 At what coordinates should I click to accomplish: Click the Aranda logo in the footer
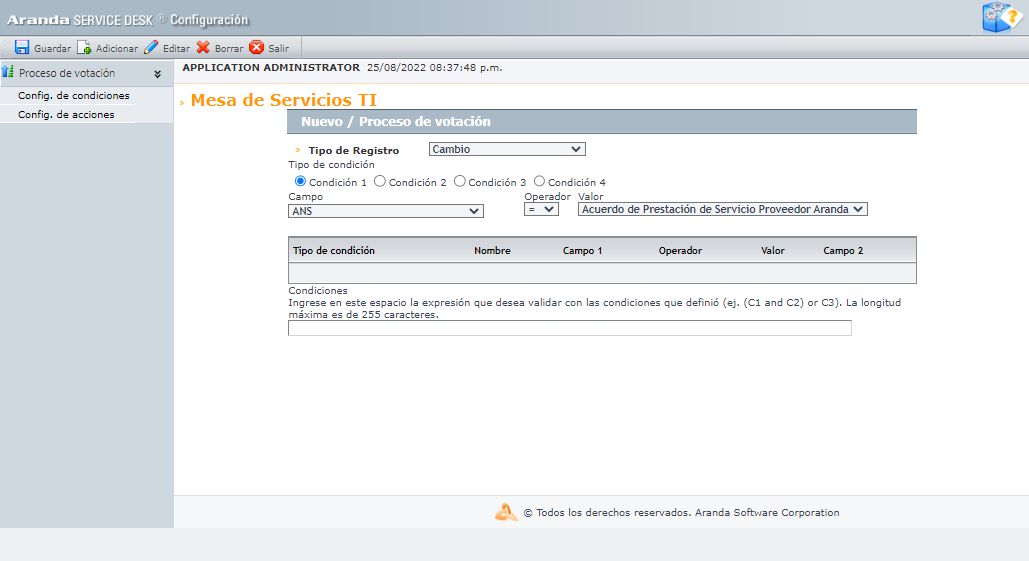[x=505, y=512]
